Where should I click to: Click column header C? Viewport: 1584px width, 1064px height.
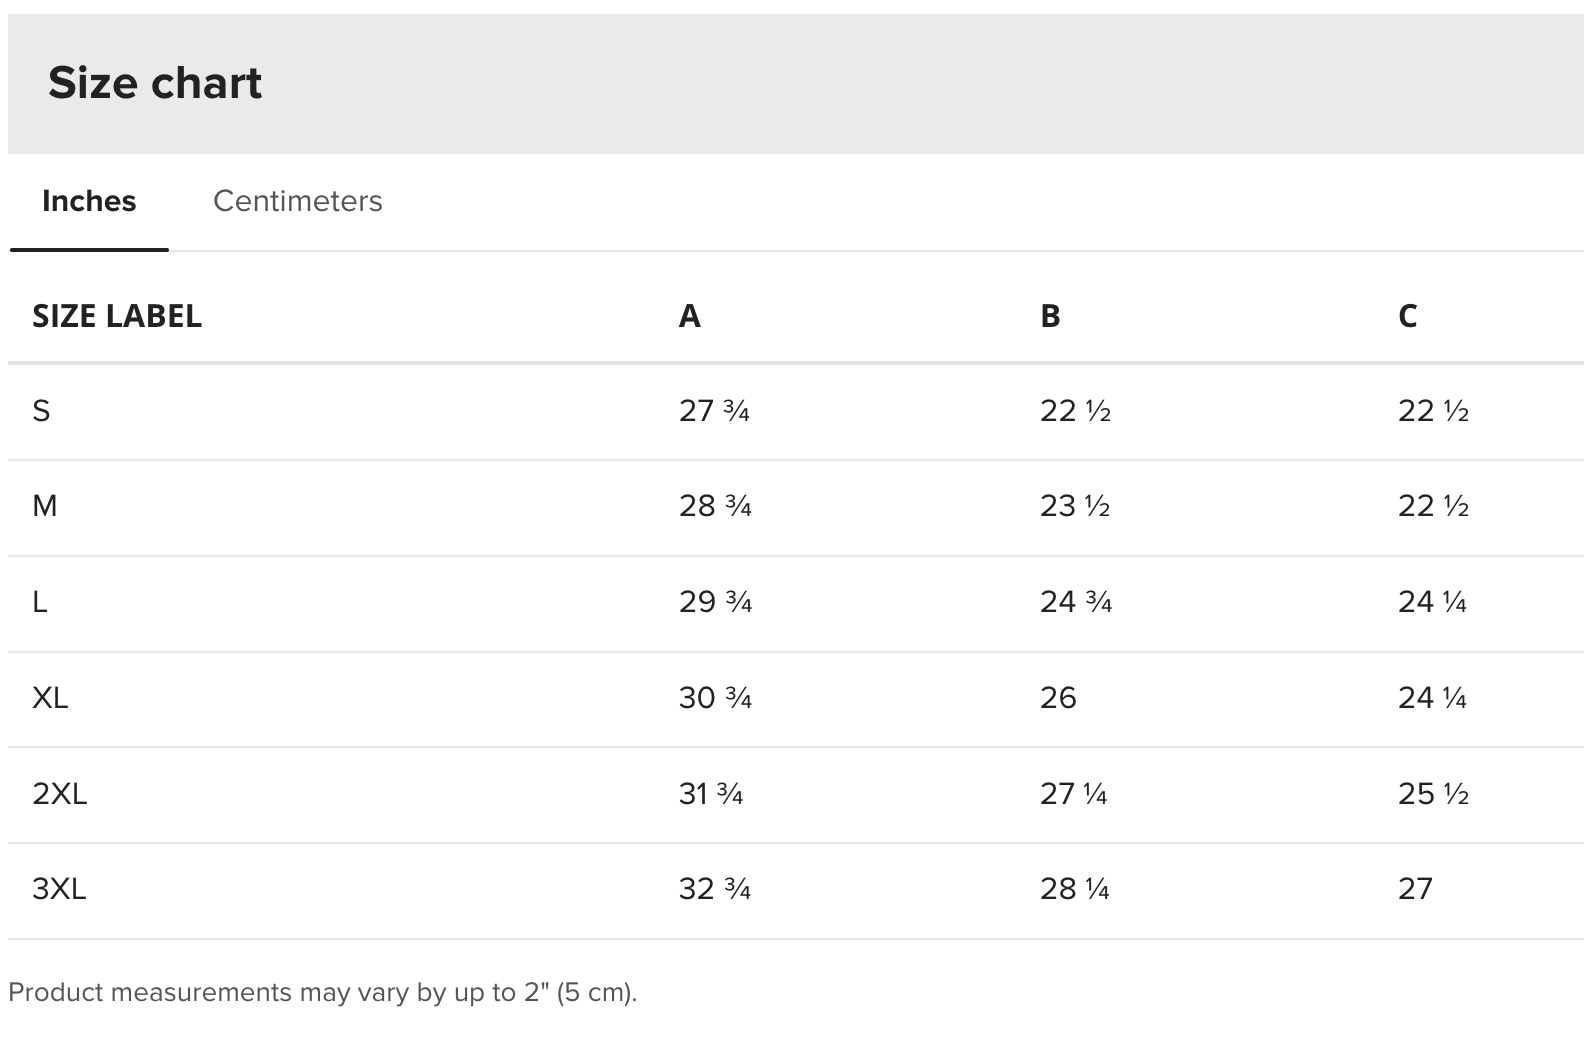1407,316
